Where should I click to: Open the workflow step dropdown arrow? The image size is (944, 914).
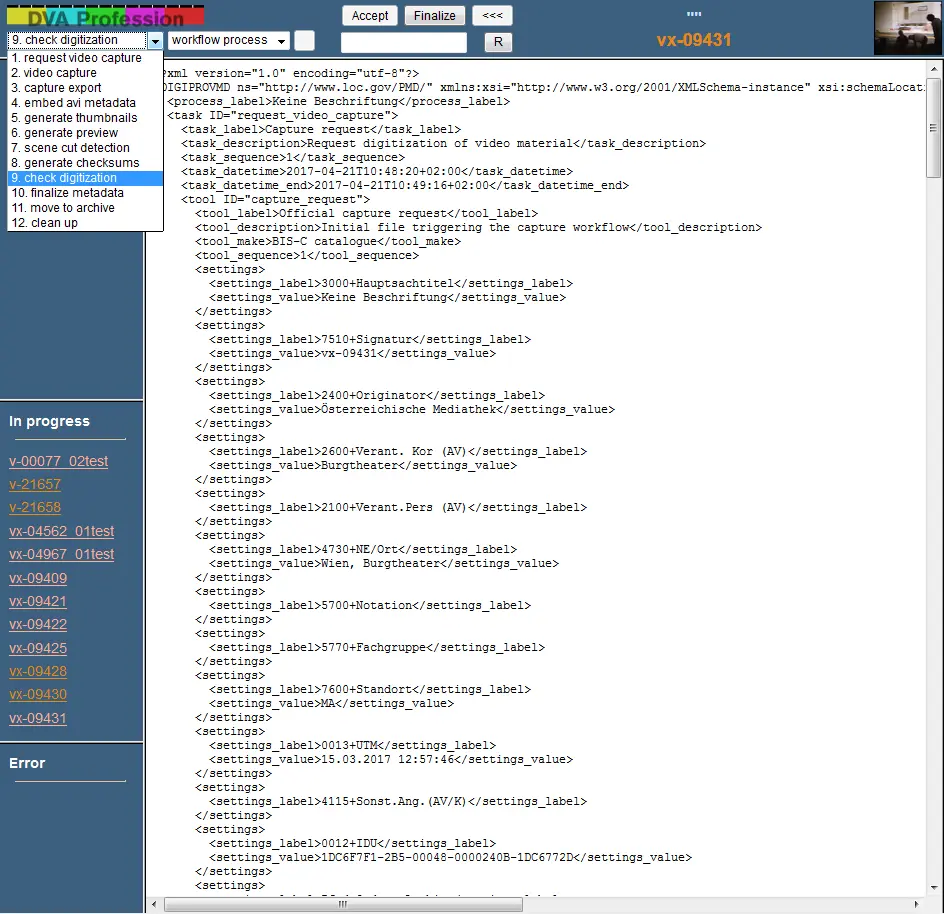point(155,40)
